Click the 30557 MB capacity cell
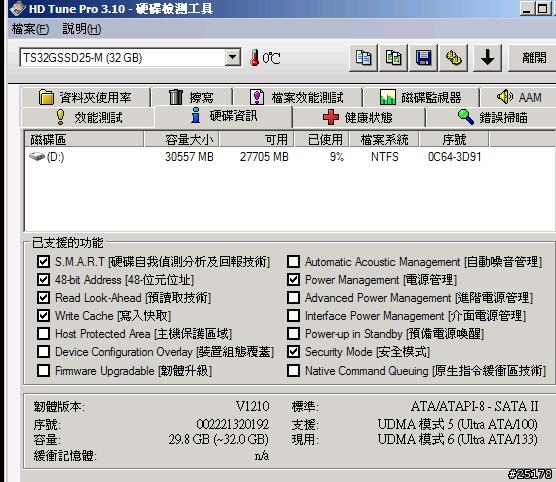Viewport: 556px width, 482px height. point(189,157)
